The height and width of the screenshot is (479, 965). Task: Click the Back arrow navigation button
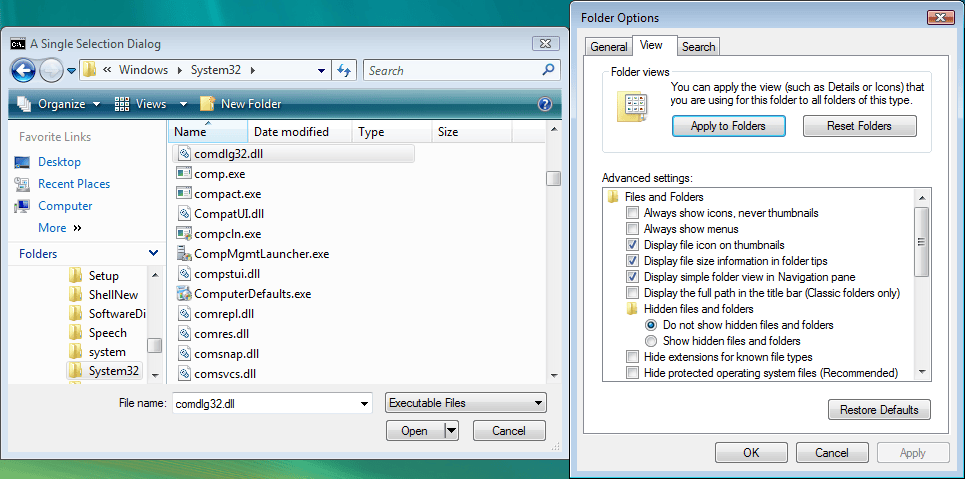point(23,71)
